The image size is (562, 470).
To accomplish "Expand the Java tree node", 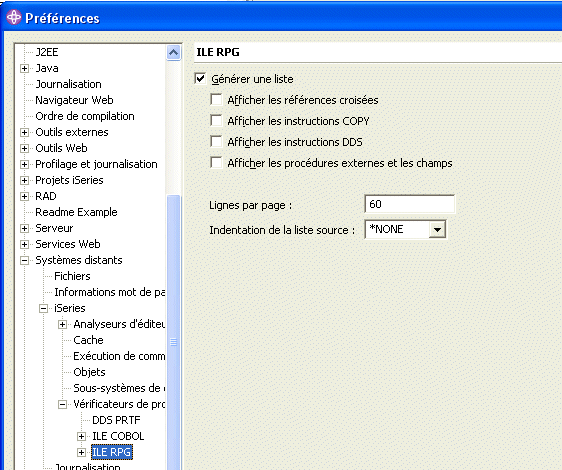I will pos(24,68).
